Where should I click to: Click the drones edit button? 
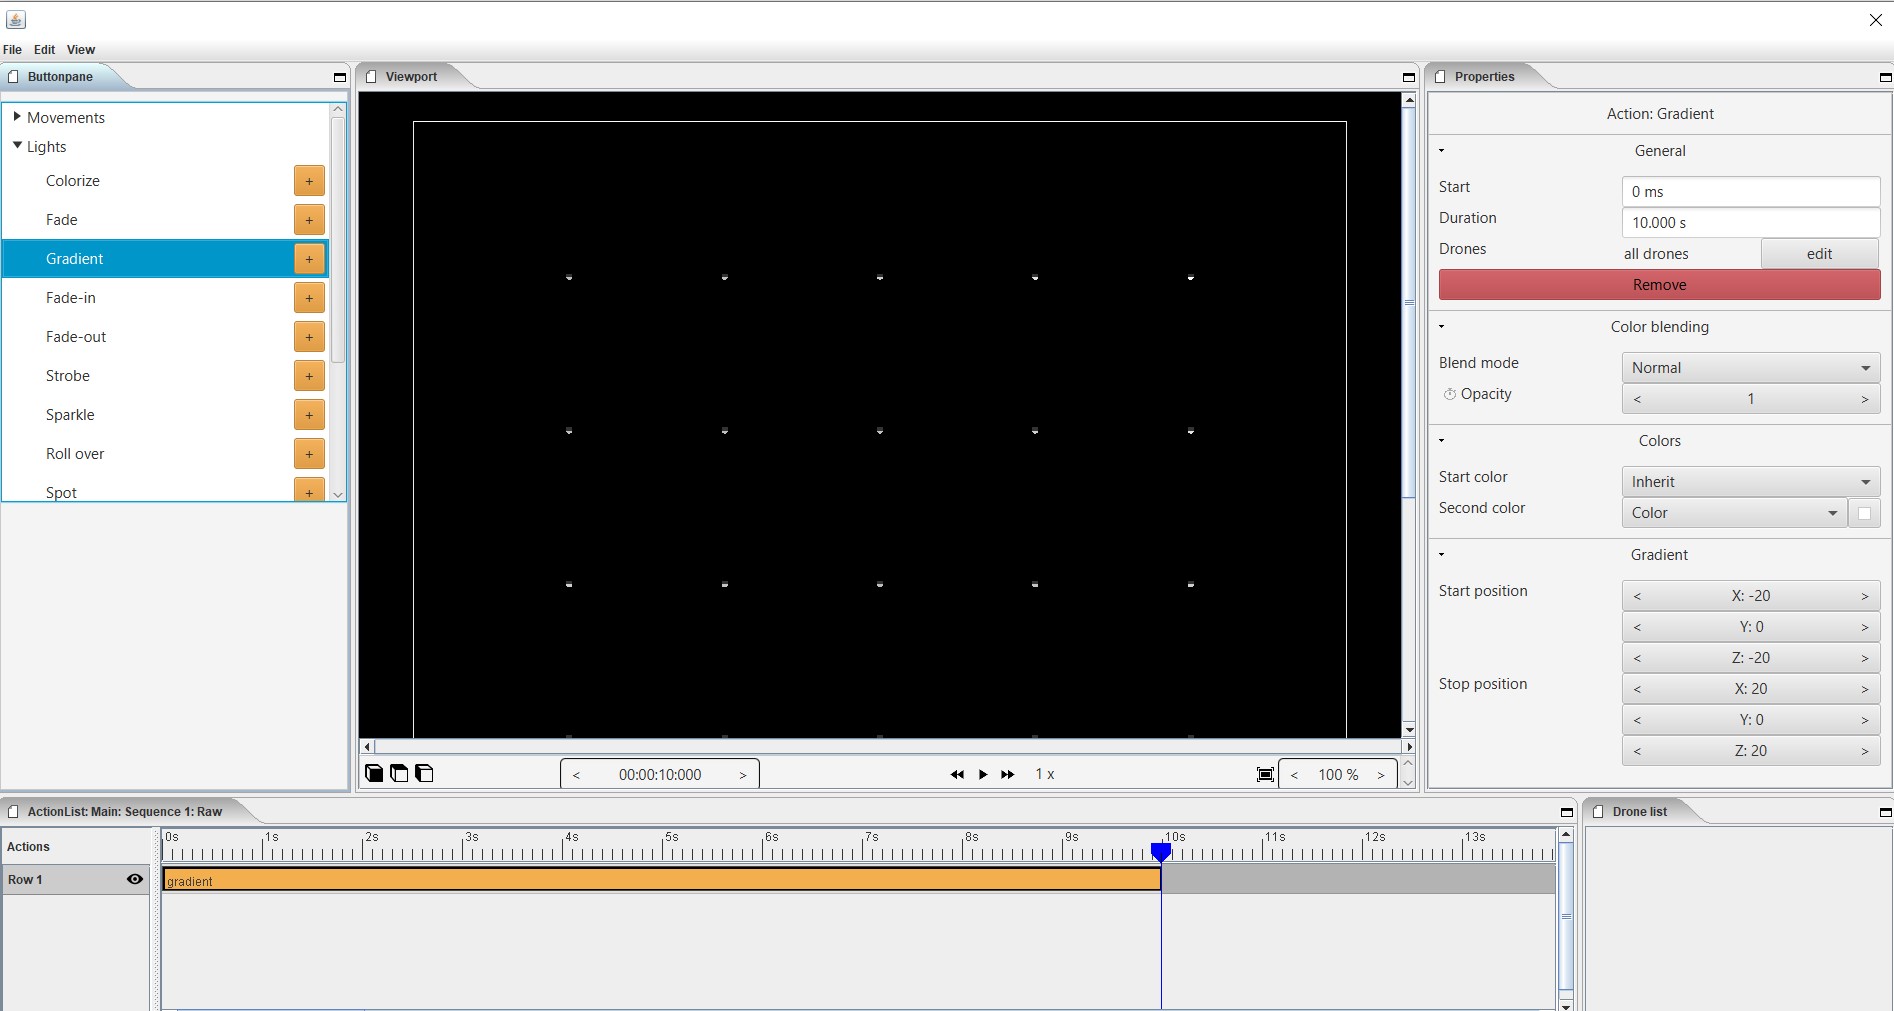(x=1819, y=254)
